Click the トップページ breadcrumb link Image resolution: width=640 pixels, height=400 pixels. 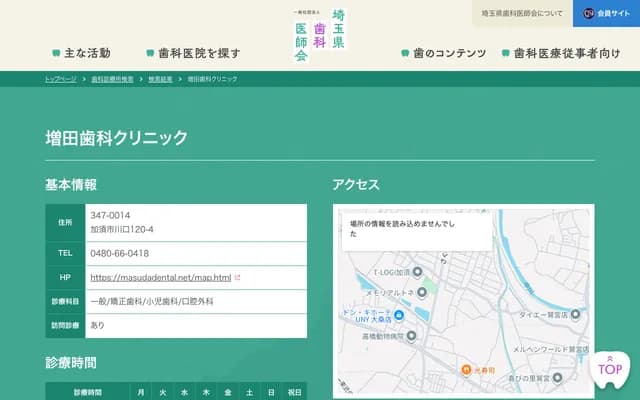coord(60,79)
